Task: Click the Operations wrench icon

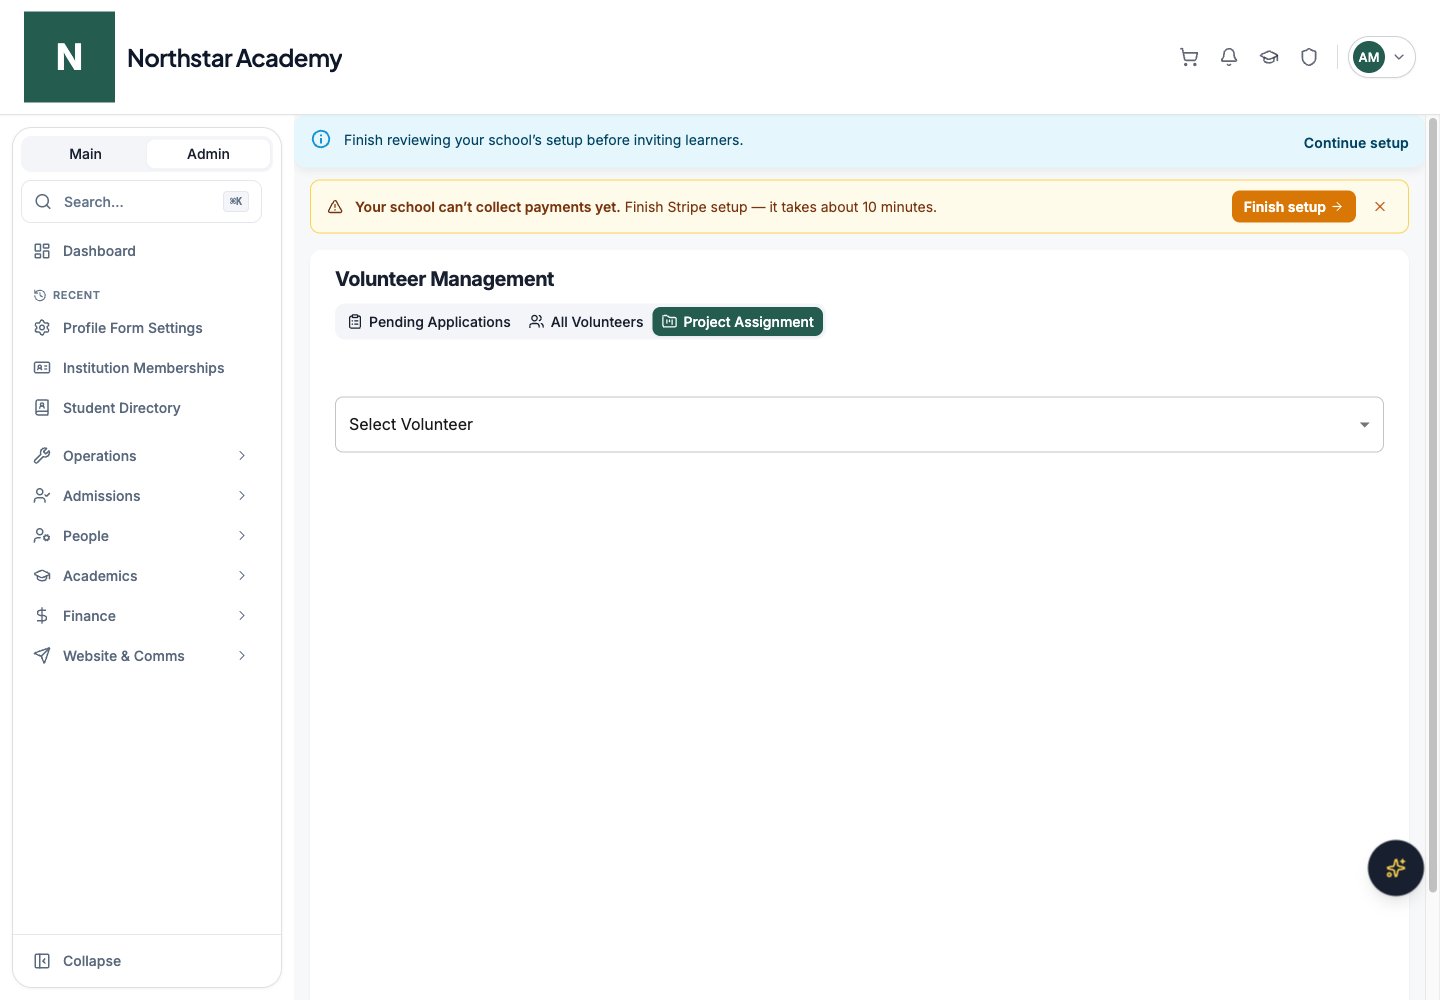Action: (x=42, y=456)
